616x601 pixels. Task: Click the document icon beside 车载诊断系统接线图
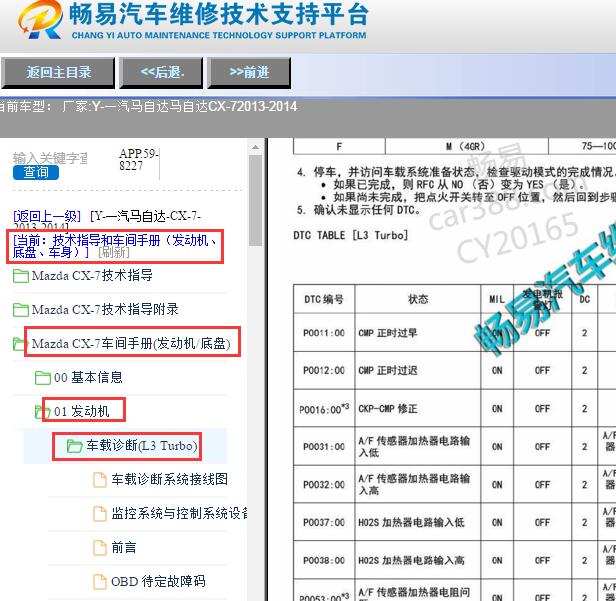coord(99,480)
